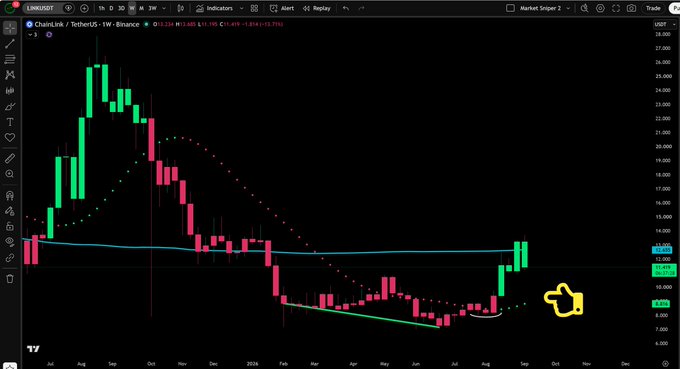
Task: Open the user profile avatar menu
Action: 10,8
